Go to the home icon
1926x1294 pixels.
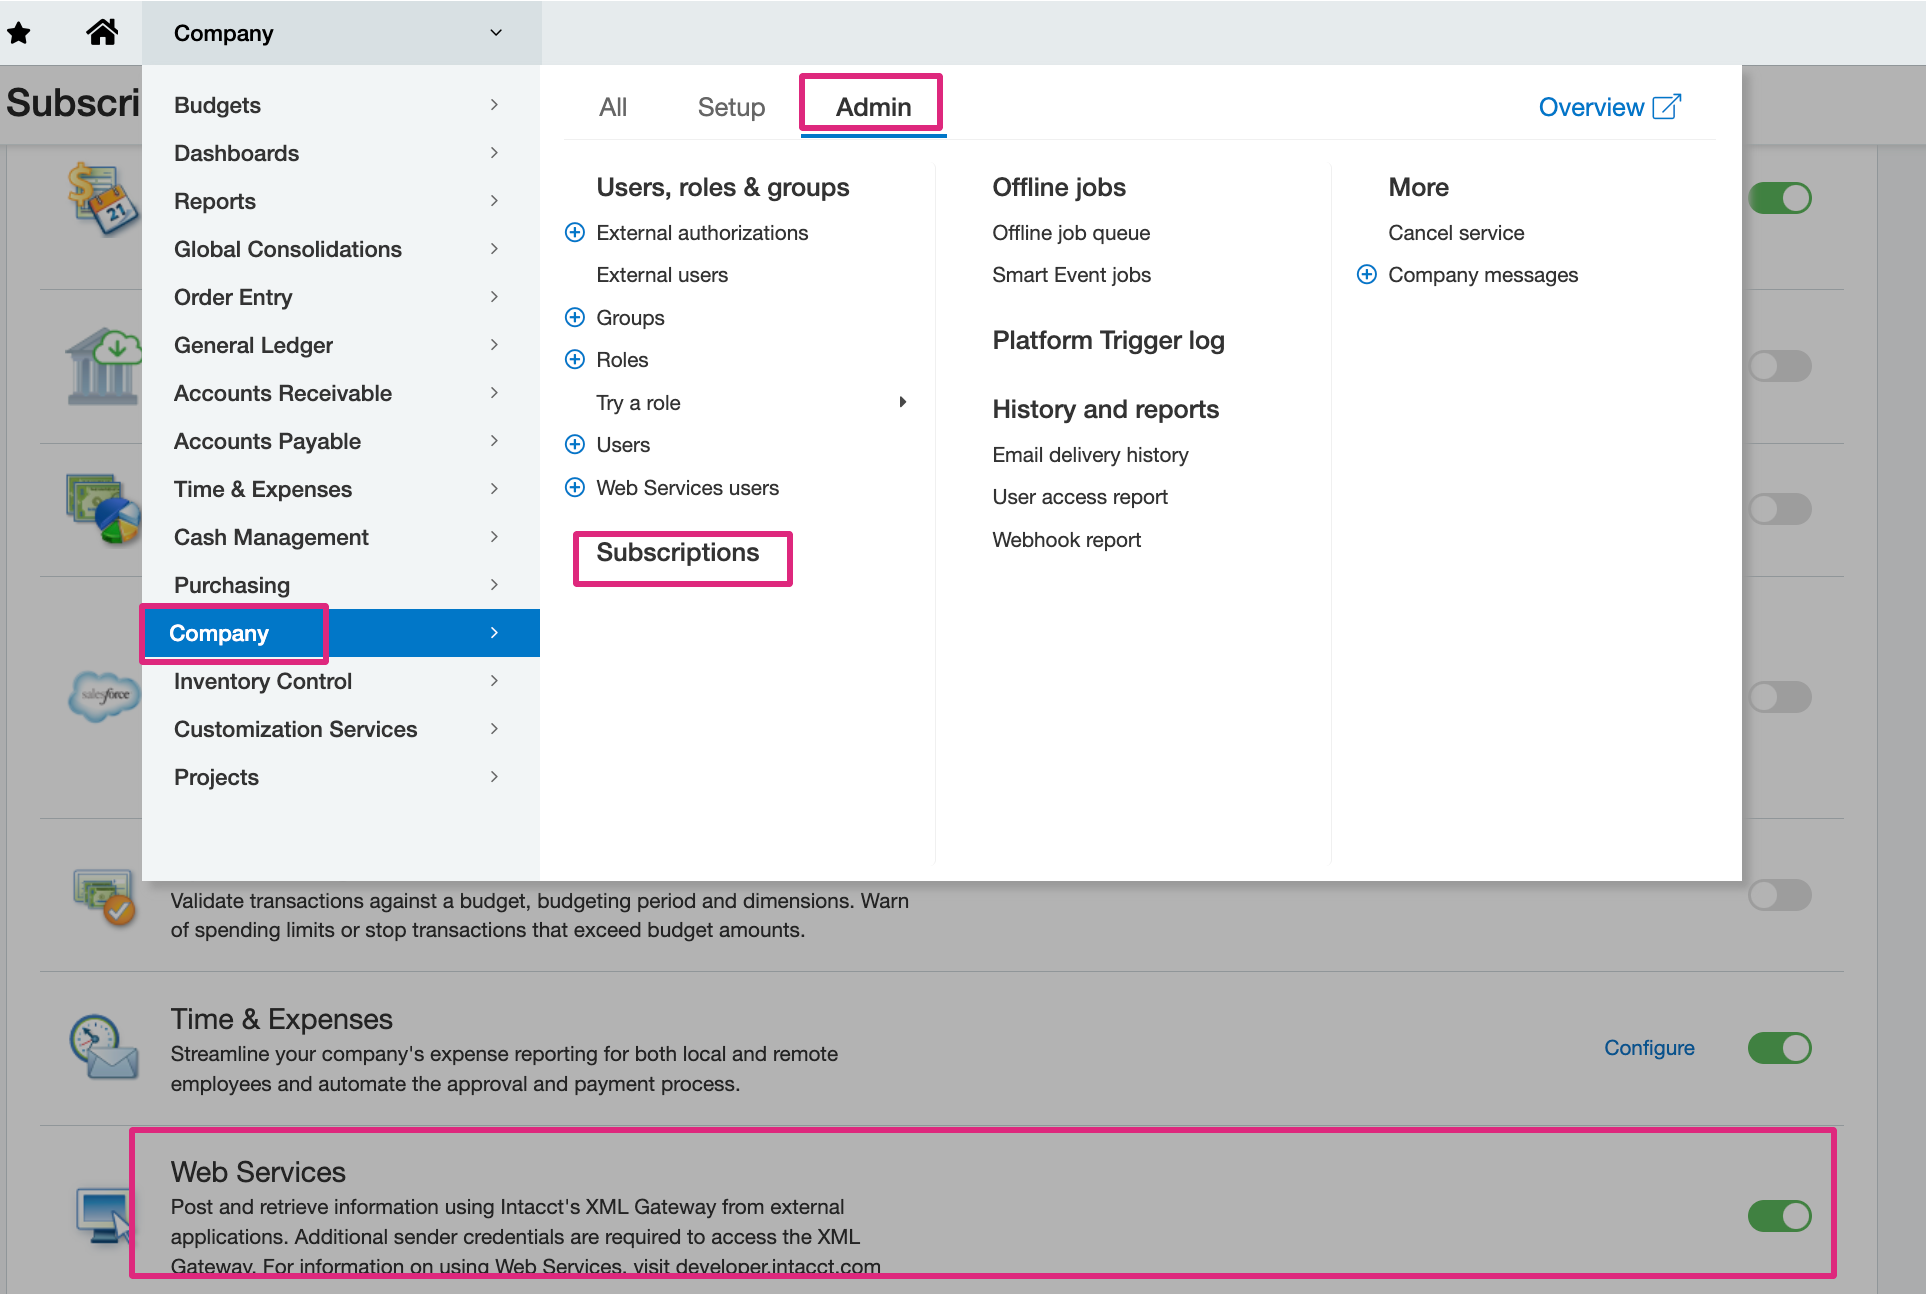(x=102, y=33)
